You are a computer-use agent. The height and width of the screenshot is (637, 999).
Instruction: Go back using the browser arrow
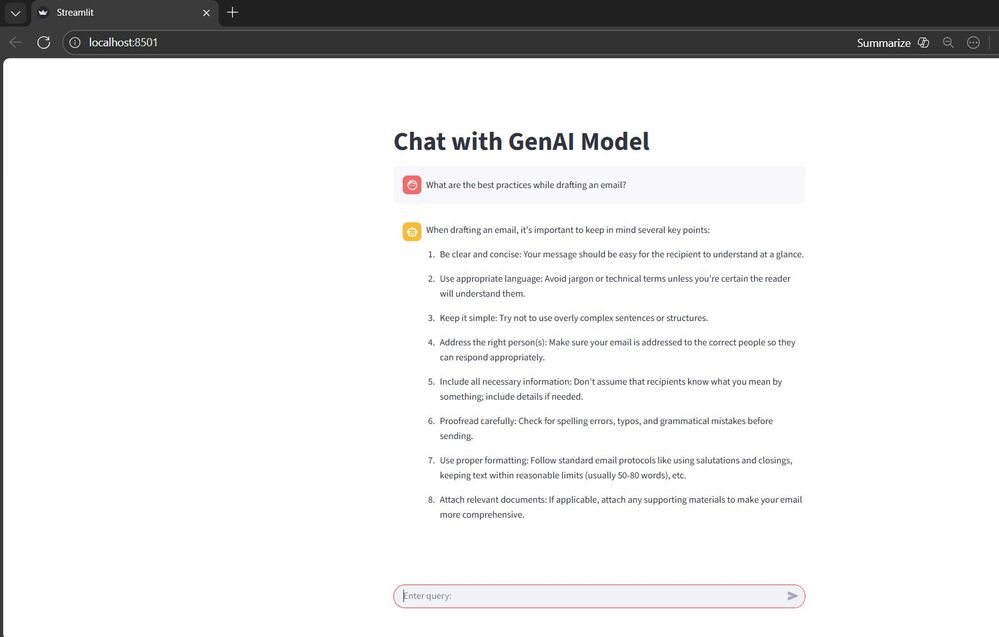(15, 42)
